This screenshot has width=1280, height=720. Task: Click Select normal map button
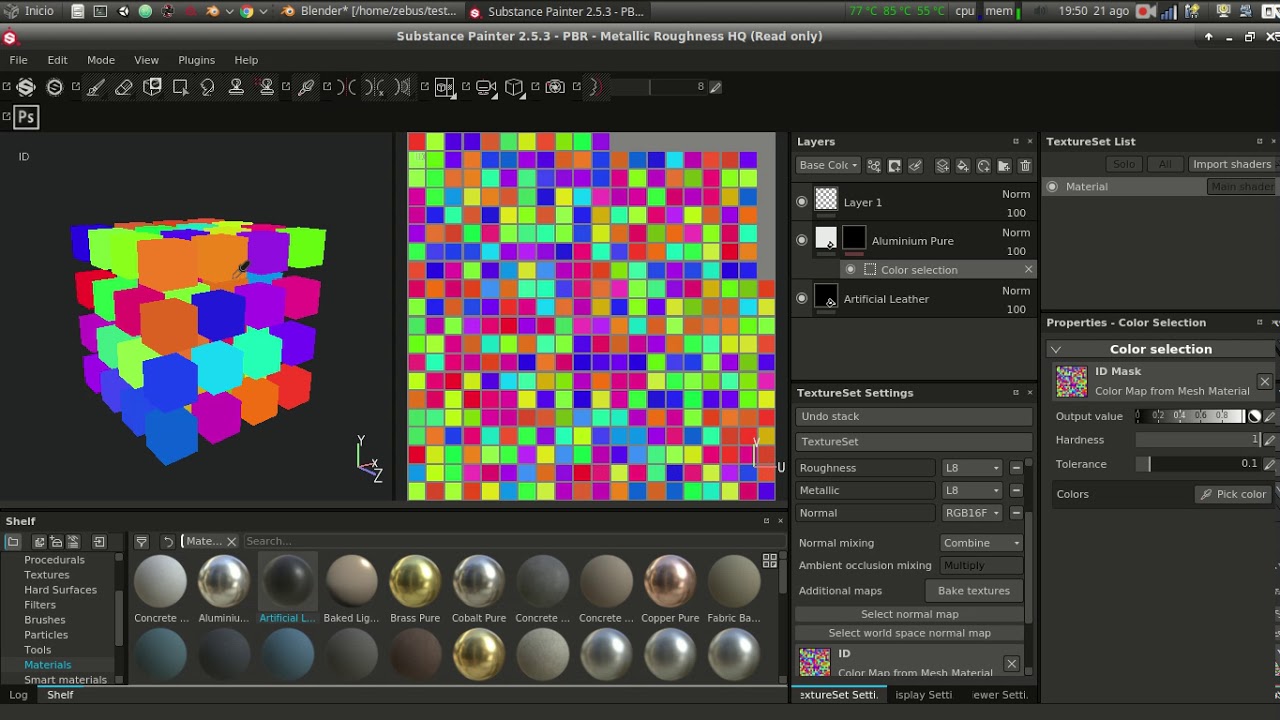[x=910, y=614]
